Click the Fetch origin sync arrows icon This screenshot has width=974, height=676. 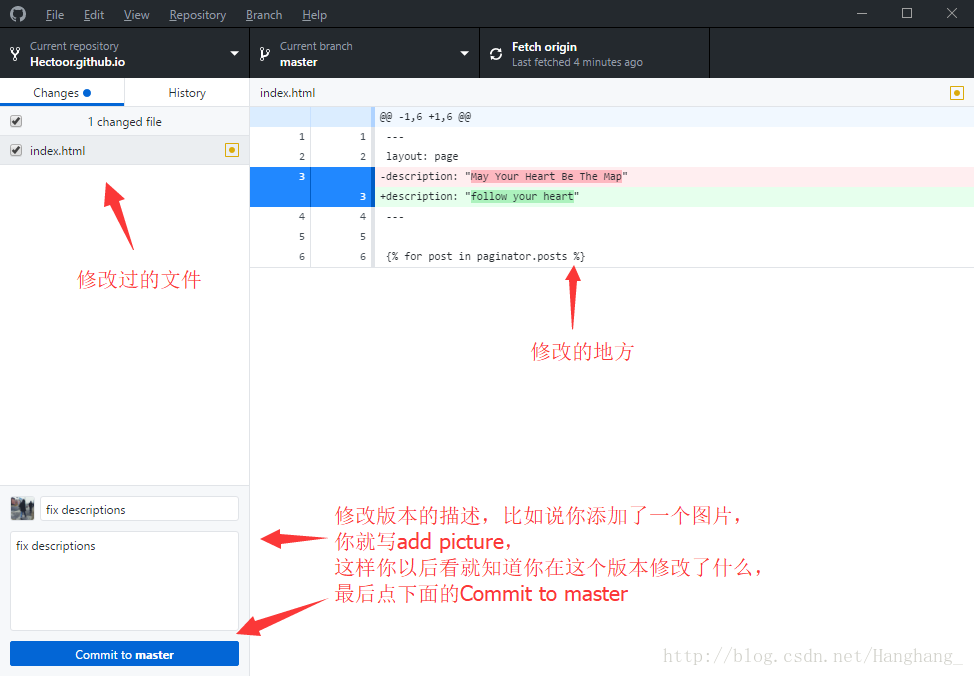click(496, 54)
